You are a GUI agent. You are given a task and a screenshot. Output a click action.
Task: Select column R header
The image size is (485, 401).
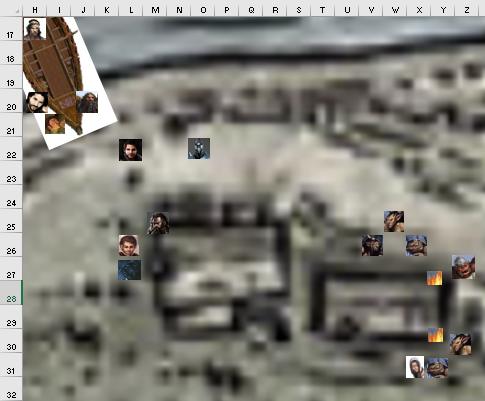275,10
